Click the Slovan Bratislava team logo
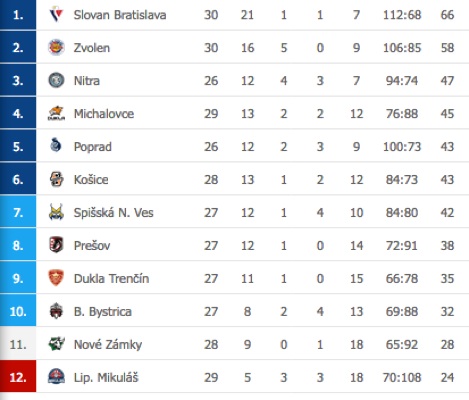The width and height of the screenshot is (469, 400). tap(56, 14)
